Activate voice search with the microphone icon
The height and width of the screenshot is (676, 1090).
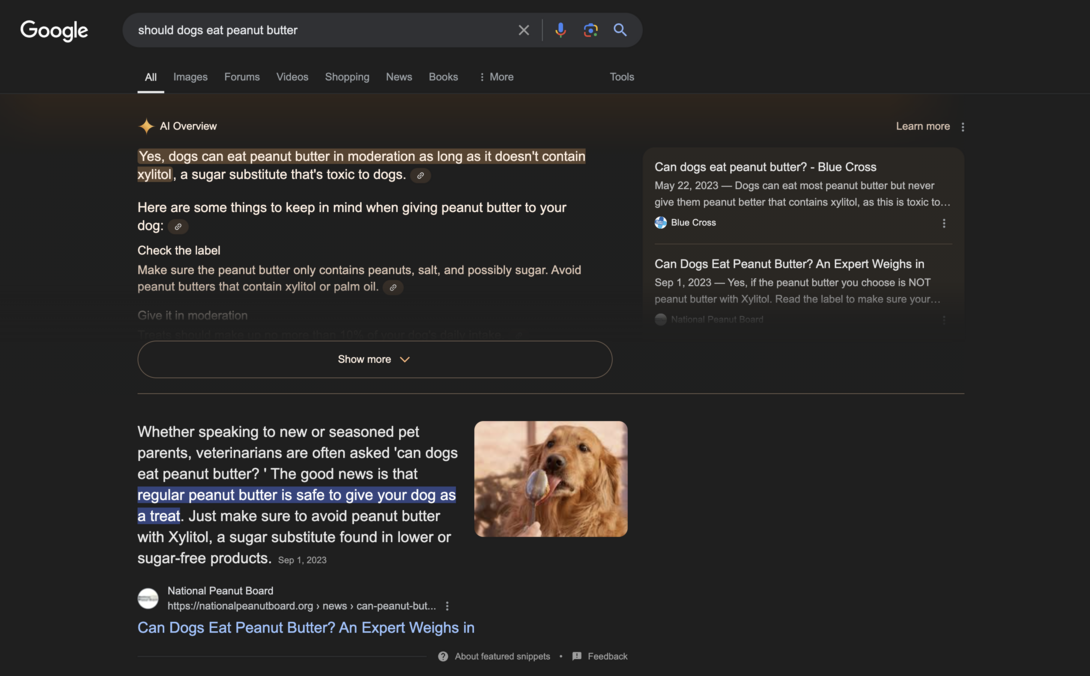[x=560, y=29]
